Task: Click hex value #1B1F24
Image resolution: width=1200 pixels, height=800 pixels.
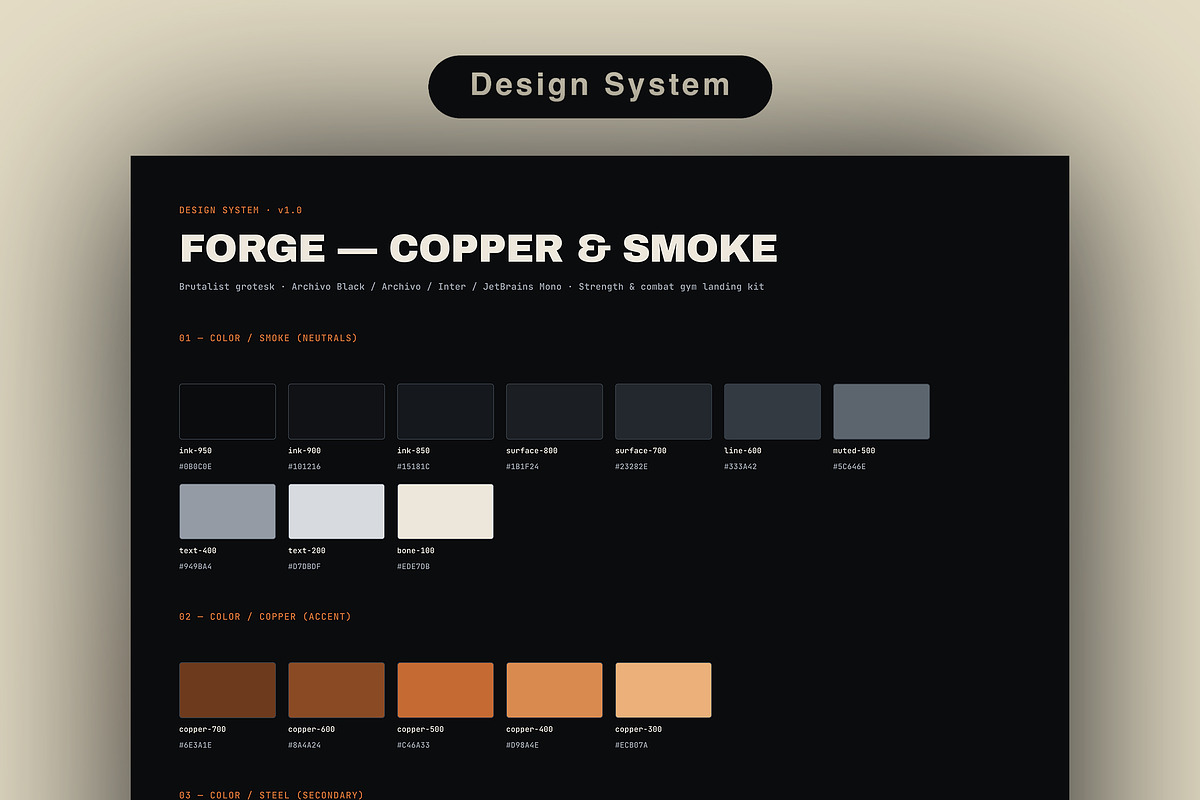Action: coord(522,467)
